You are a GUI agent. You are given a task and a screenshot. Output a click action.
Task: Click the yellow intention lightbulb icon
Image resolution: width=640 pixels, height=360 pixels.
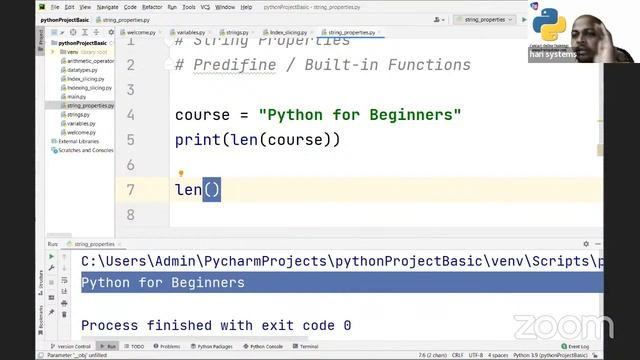pos(181,173)
